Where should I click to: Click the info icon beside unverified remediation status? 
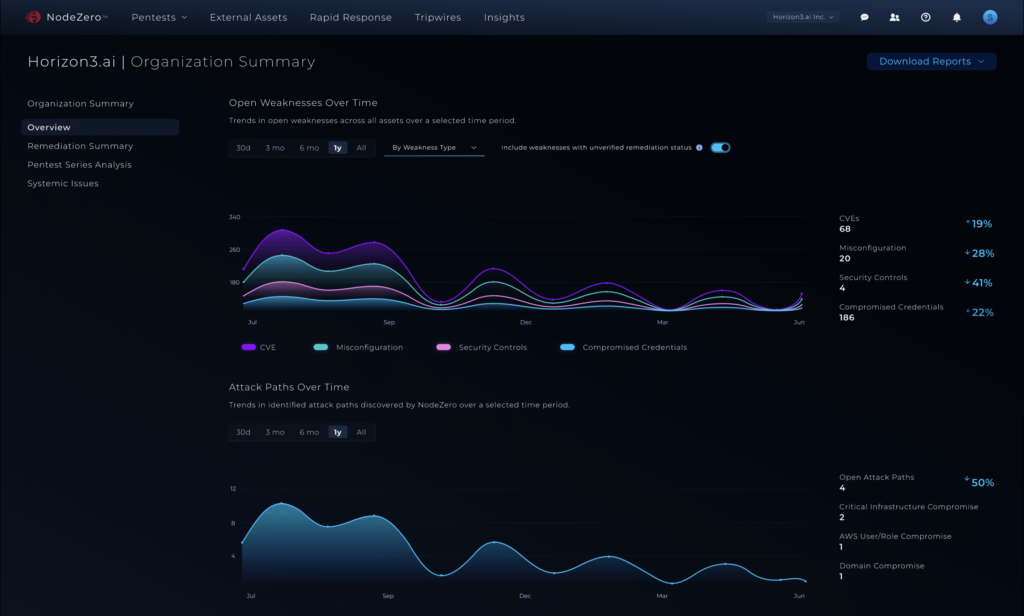click(699, 148)
